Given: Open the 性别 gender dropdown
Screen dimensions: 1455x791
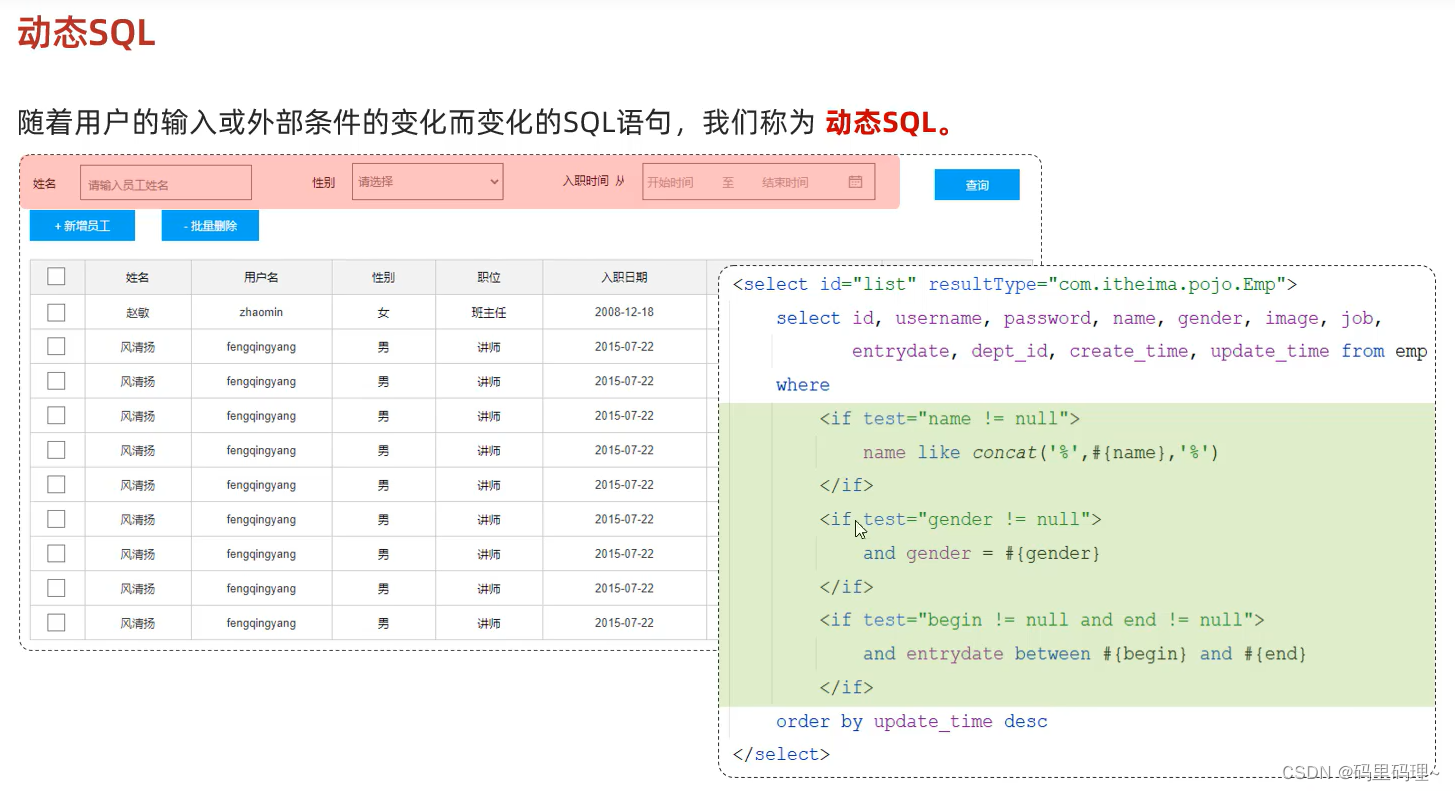Looking at the screenshot, I should [427, 181].
